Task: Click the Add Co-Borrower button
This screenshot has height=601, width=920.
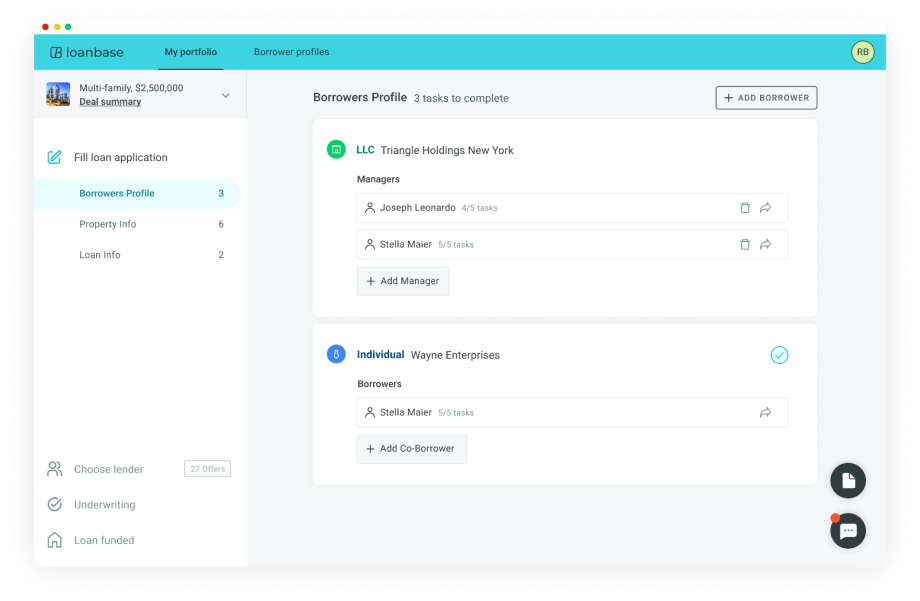Action: click(411, 449)
